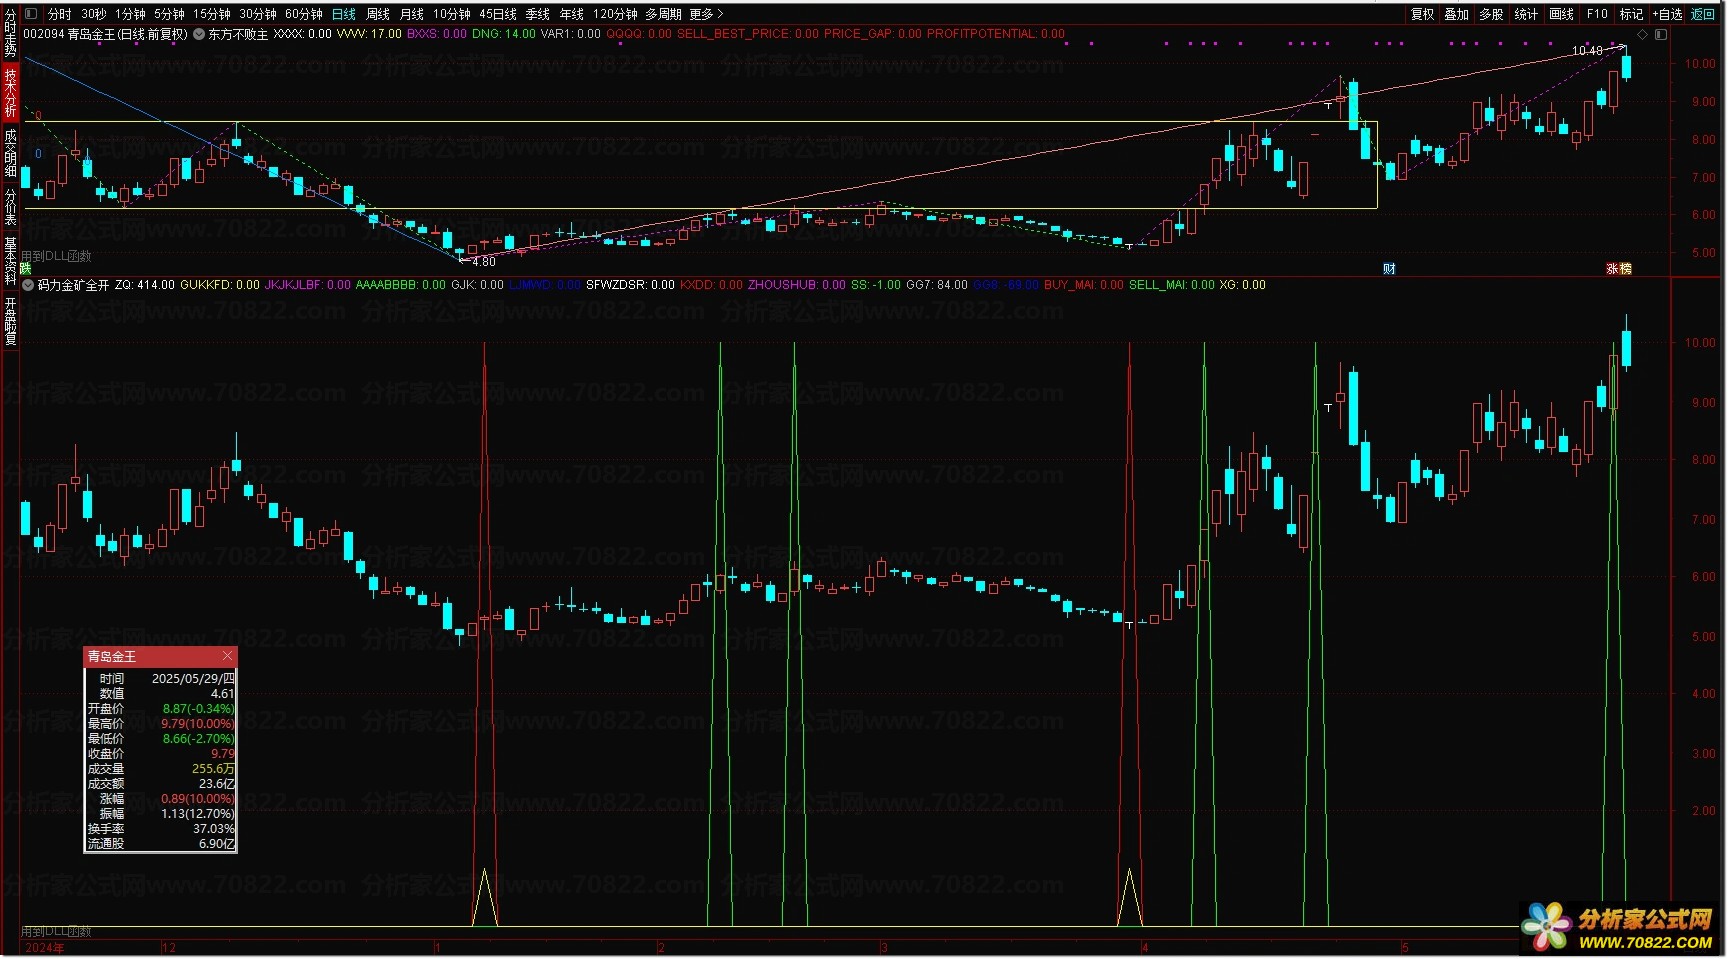
Task: Toggle the right info panel icon
Action: [1661, 34]
